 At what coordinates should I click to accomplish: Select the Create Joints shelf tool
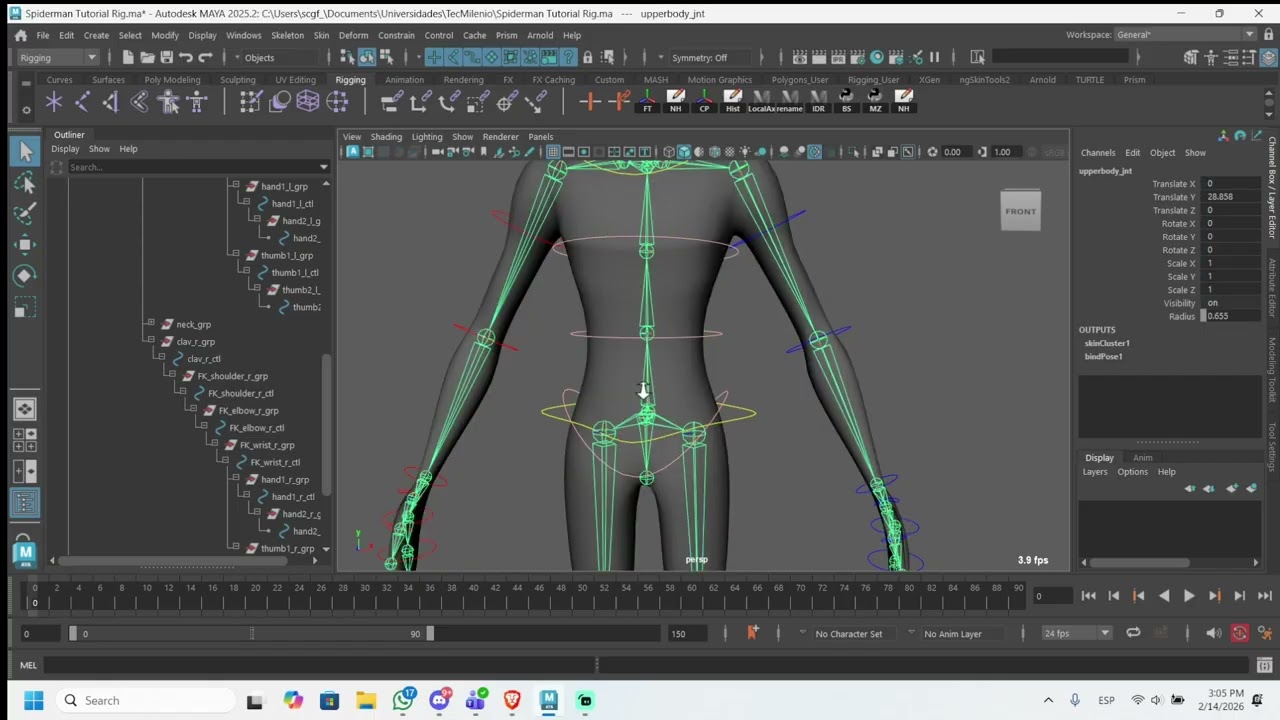click(82, 101)
